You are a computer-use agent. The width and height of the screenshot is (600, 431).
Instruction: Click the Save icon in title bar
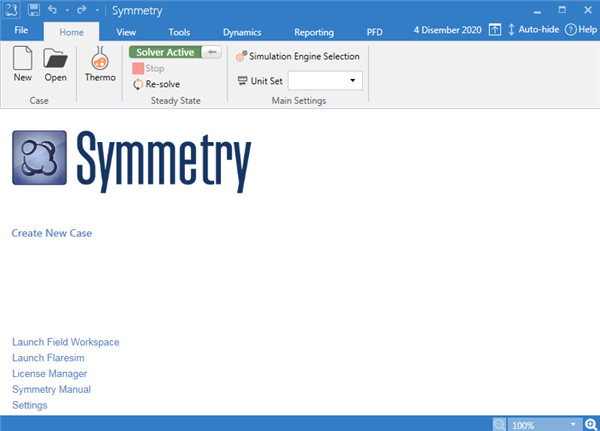[34, 9]
